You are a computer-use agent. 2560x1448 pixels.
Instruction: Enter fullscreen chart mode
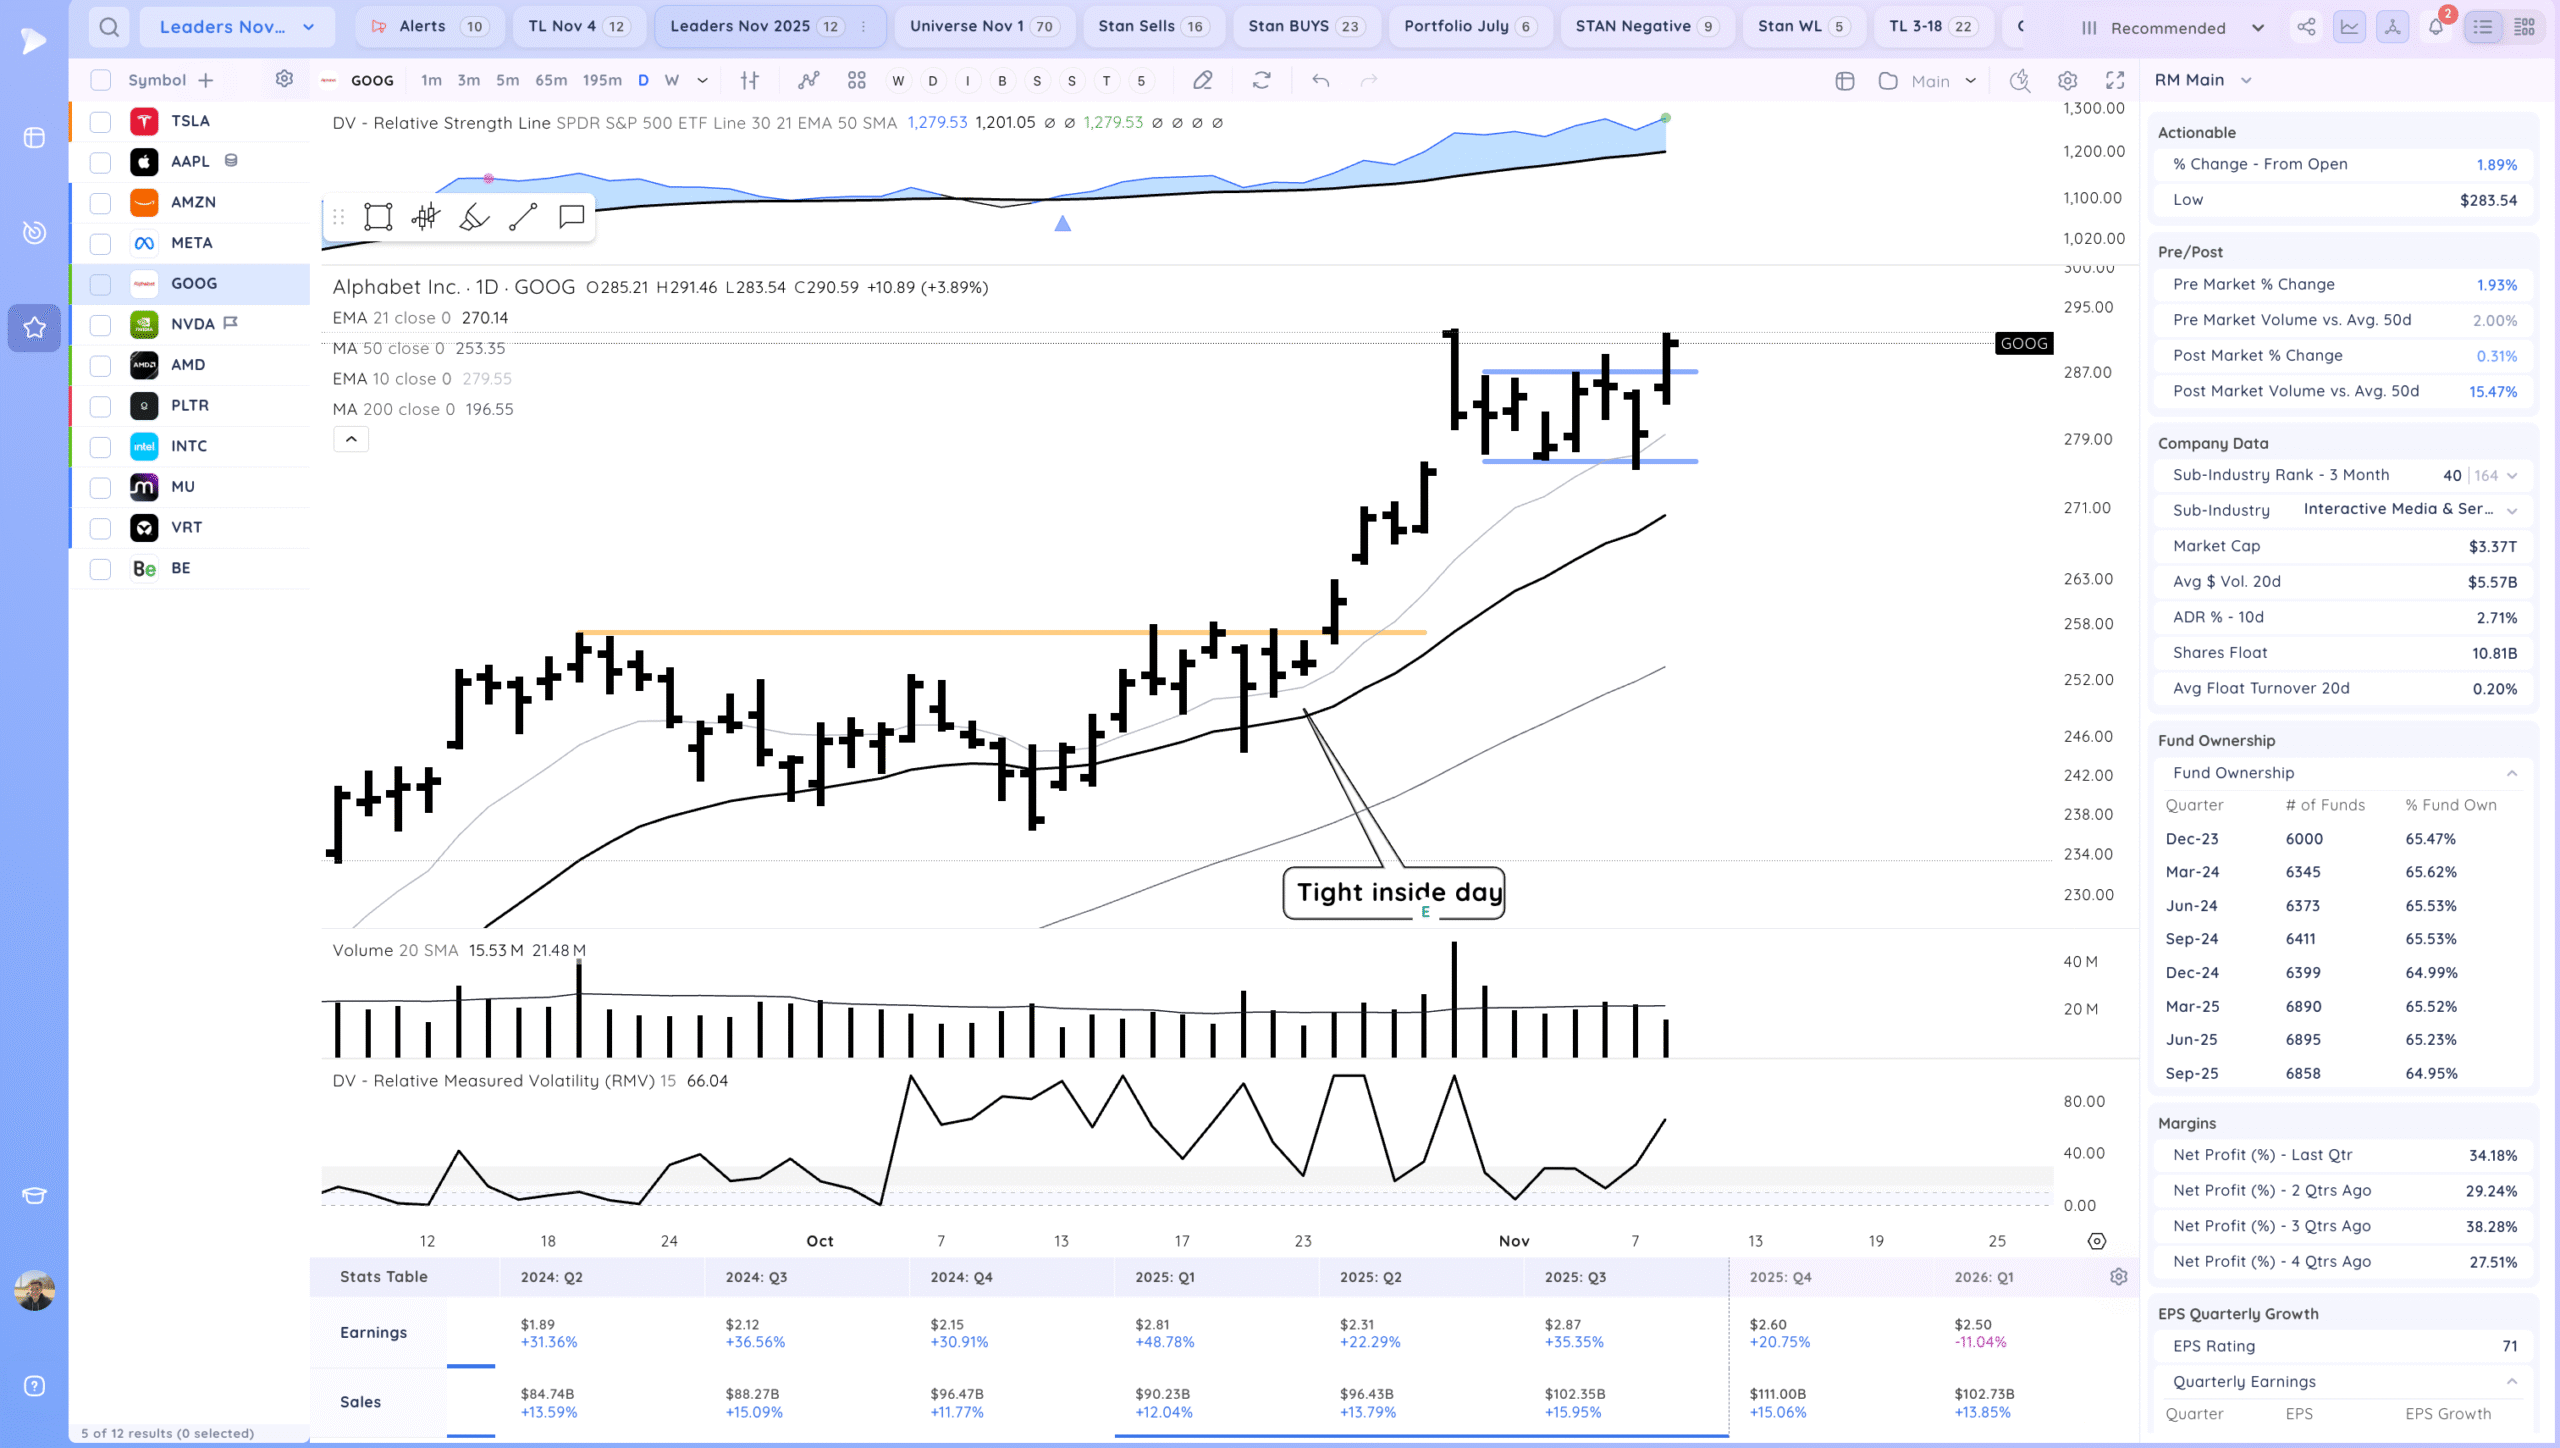point(2115,80)
